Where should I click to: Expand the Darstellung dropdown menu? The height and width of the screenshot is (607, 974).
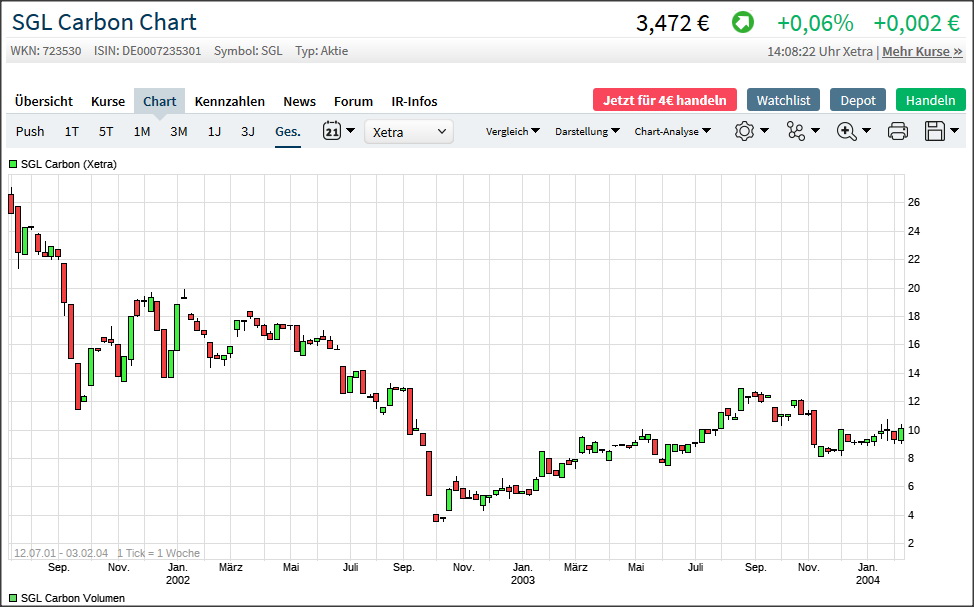pyautogui.click(x=587, y=131)
